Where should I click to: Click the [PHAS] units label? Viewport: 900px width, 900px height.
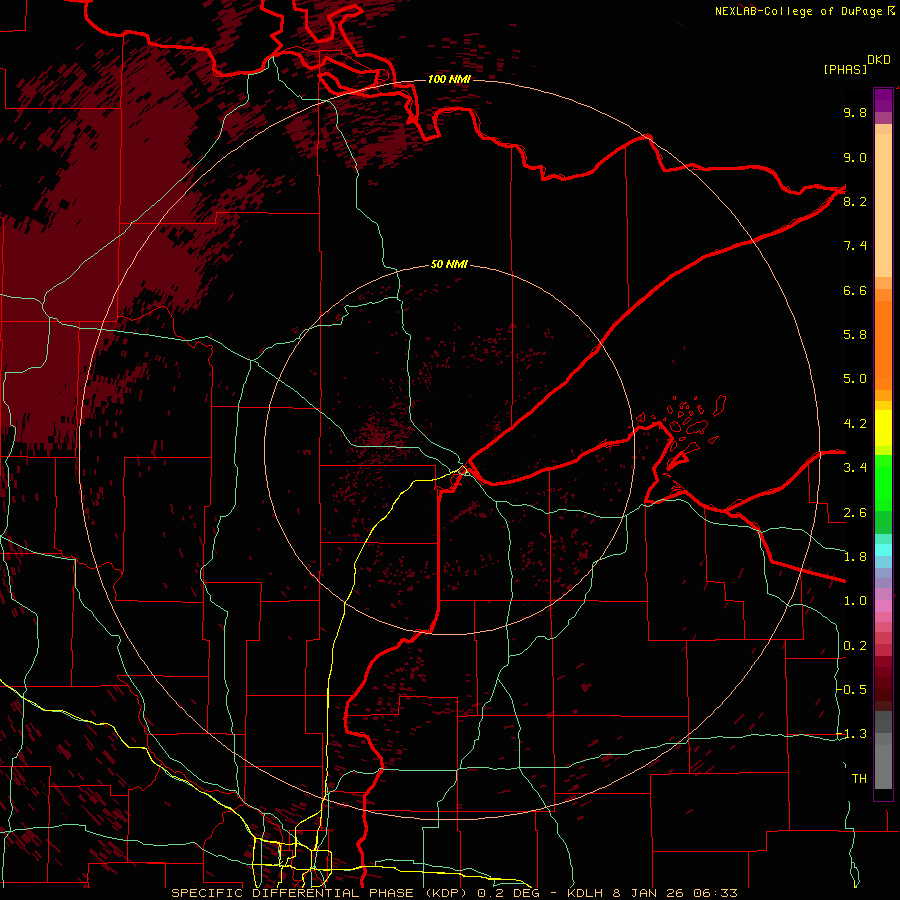(x=845, y=70)
